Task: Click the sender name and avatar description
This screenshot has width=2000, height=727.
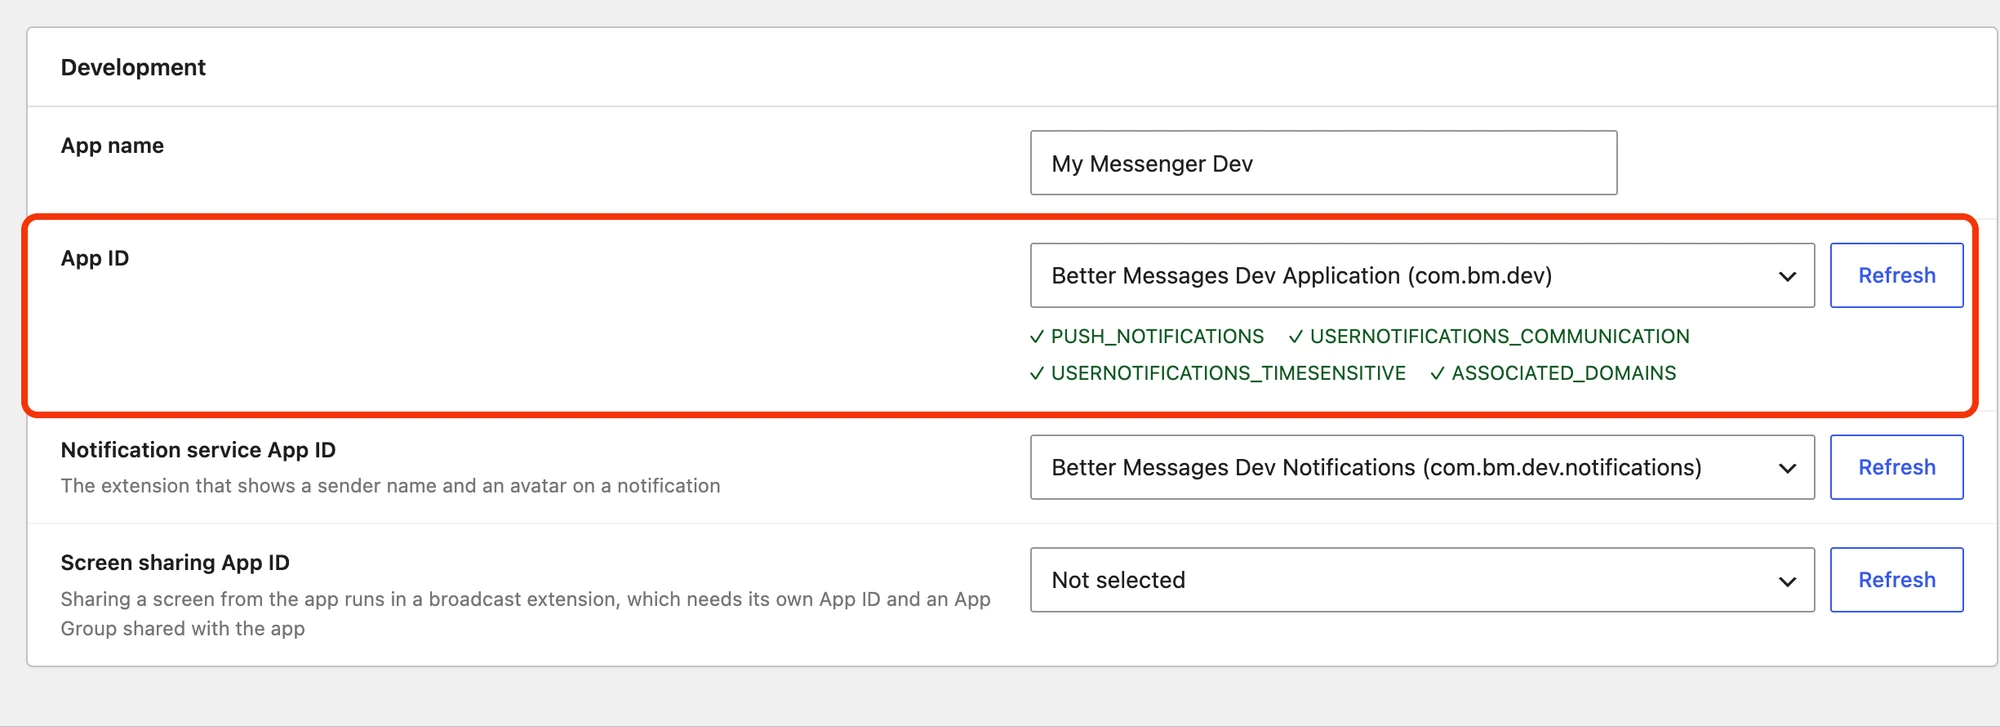Action: coord(390,486)
